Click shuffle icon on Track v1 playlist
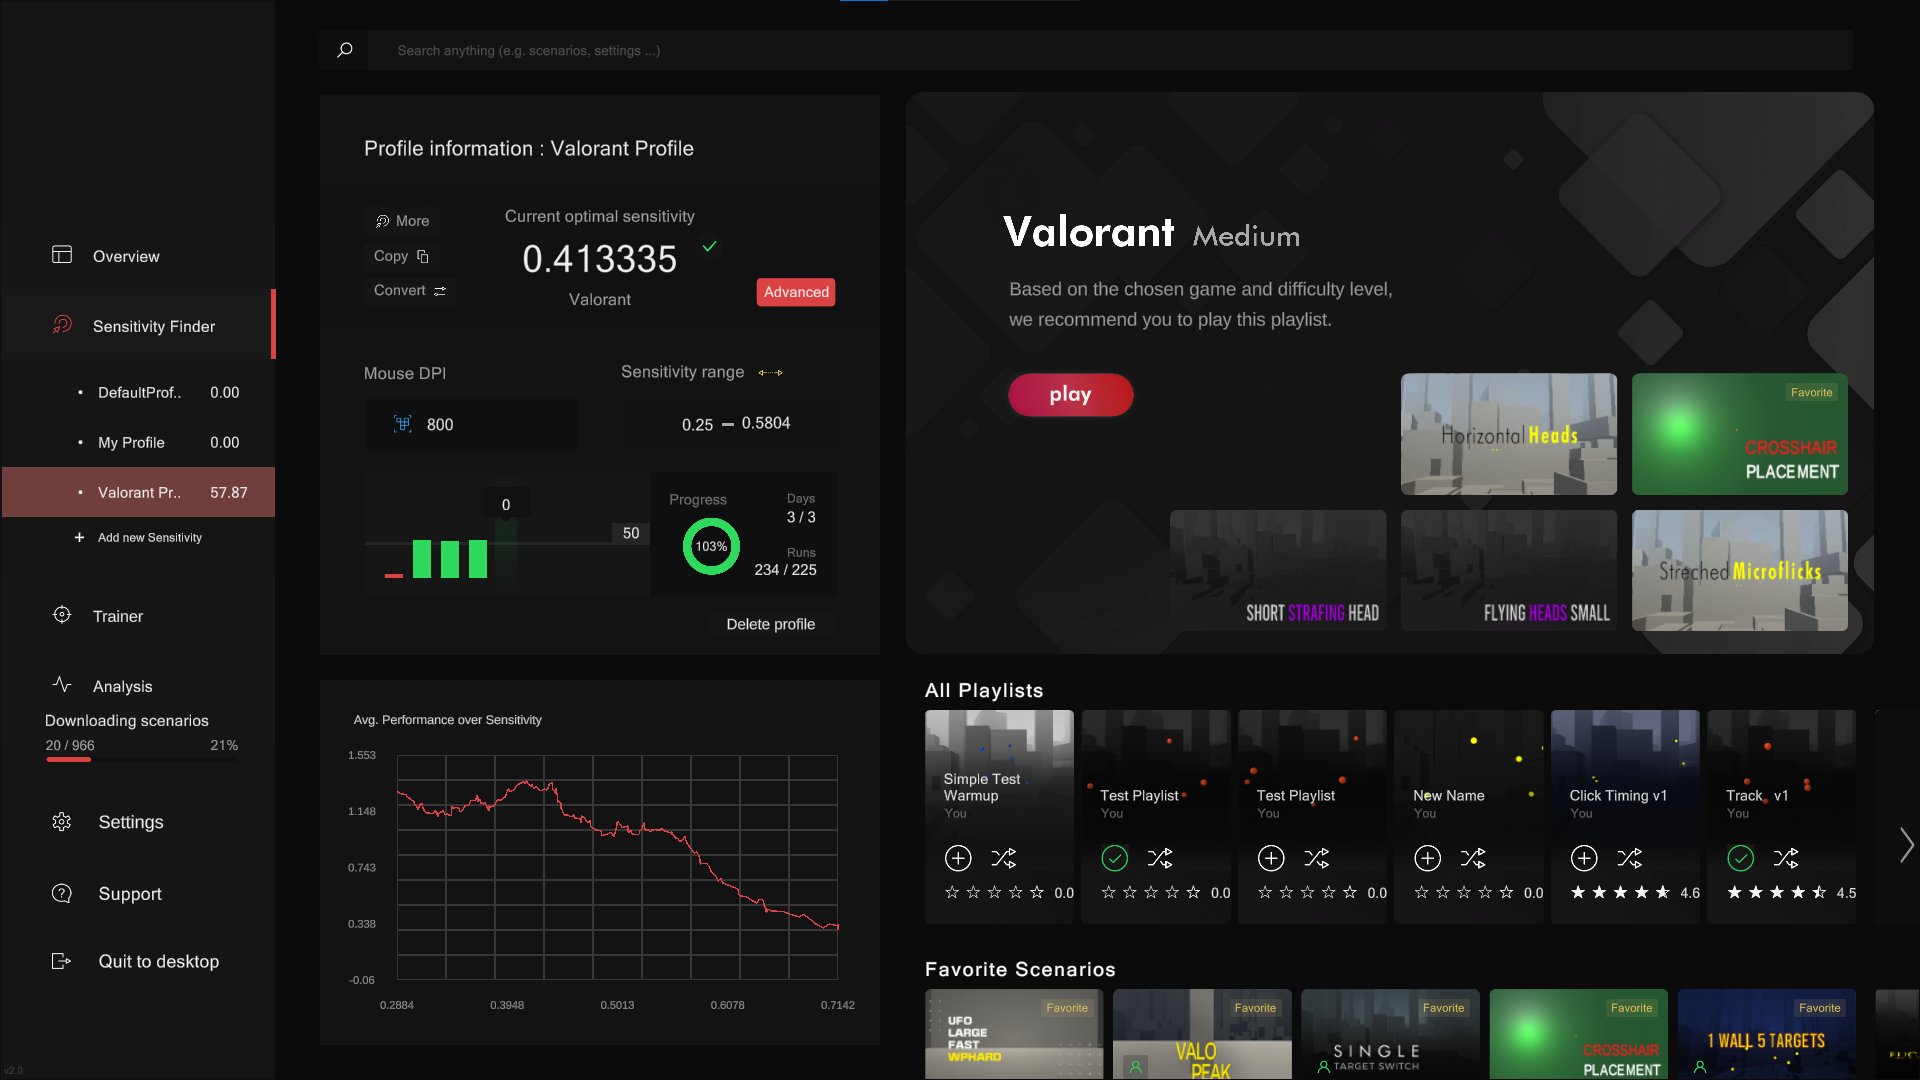 coord(1786,858)
